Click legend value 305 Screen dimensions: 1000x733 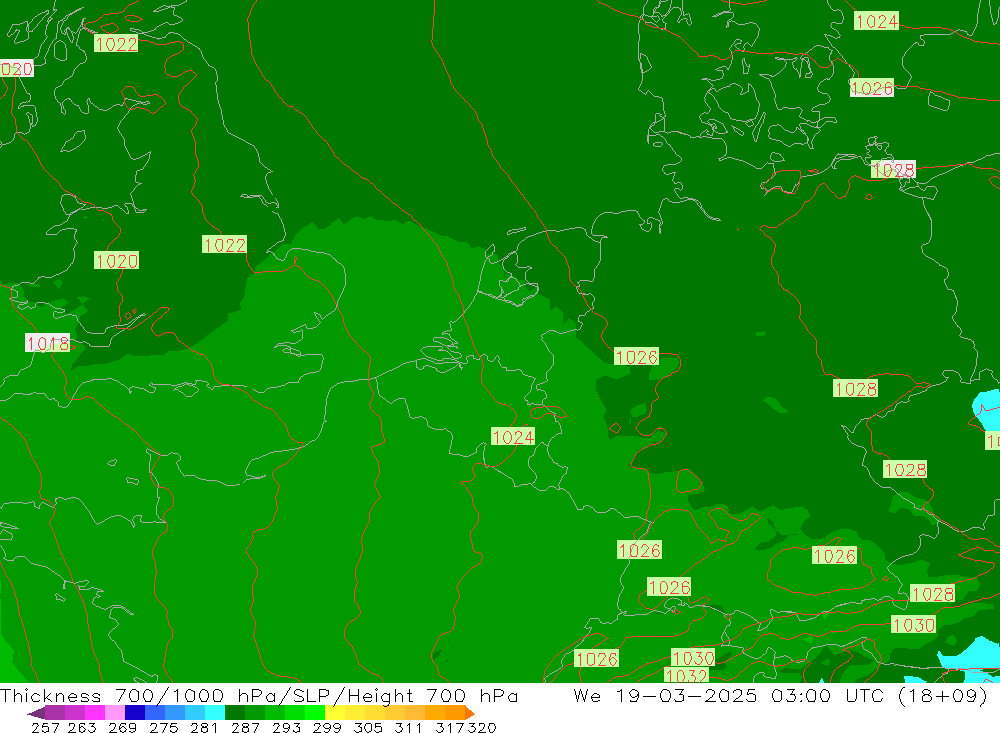click(x=368, y=727)
